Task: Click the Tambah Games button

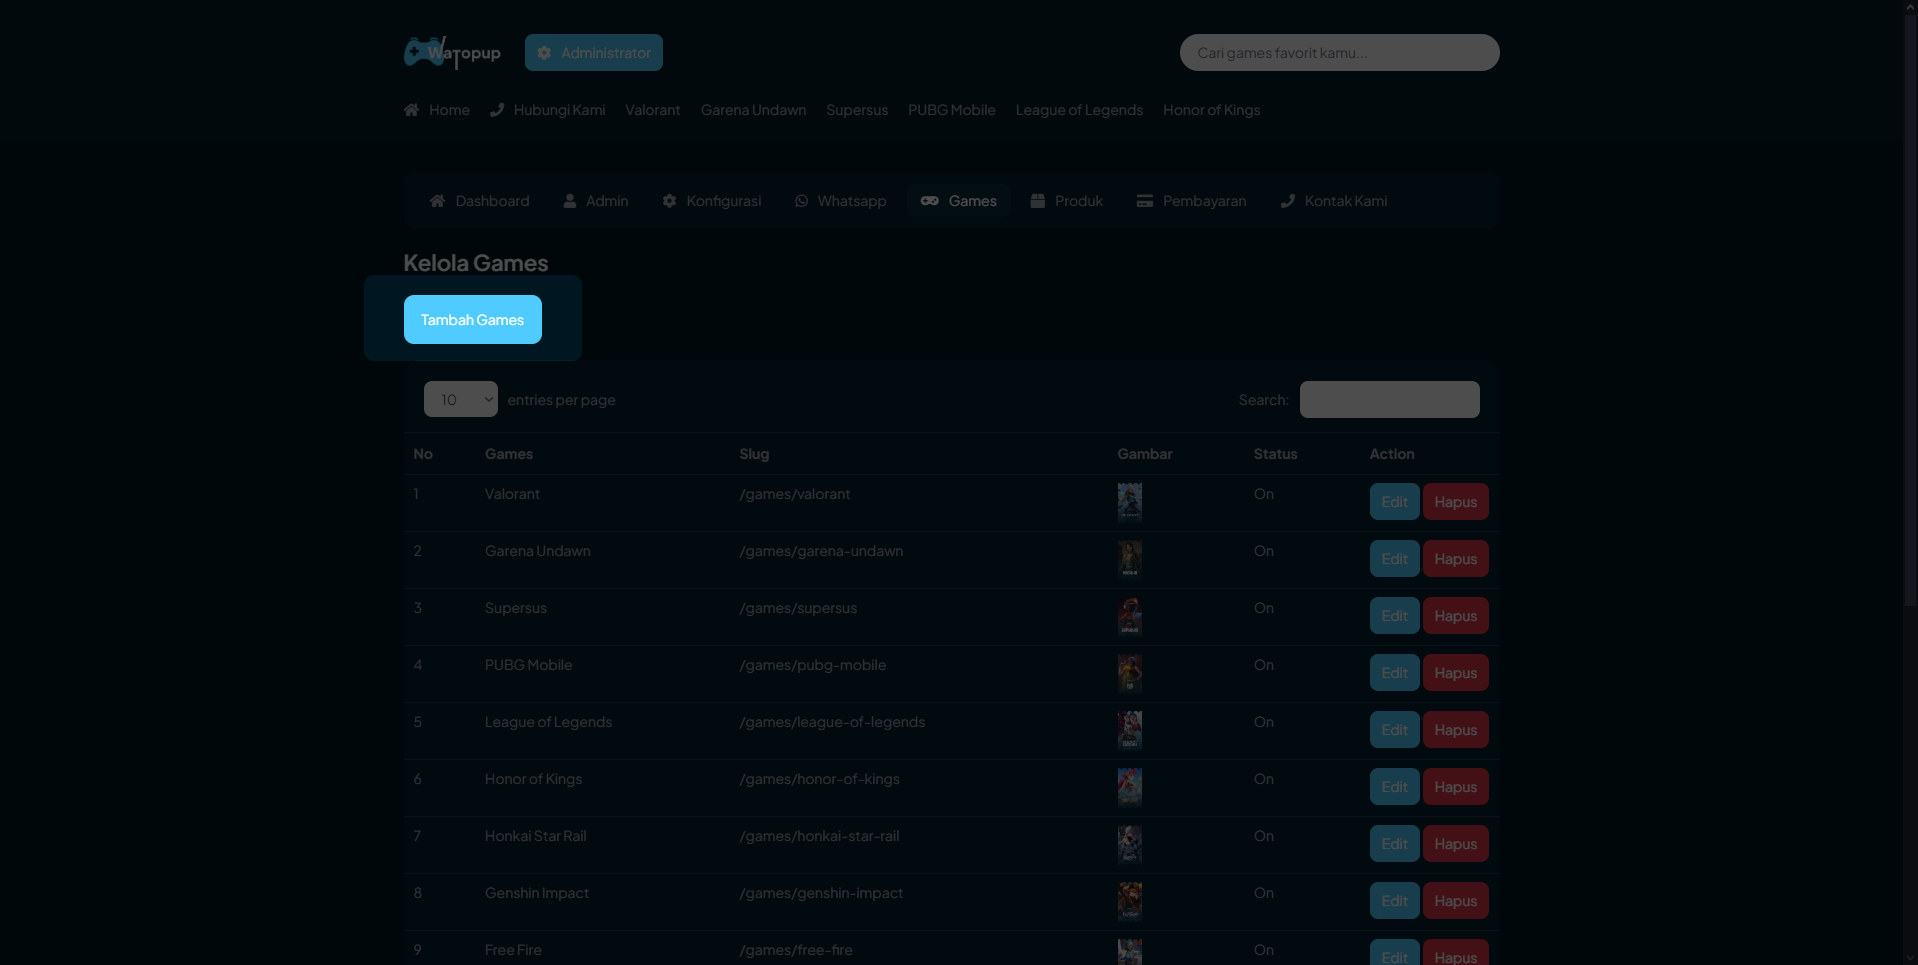Action: pyautogui.click(x=473, y=320)
